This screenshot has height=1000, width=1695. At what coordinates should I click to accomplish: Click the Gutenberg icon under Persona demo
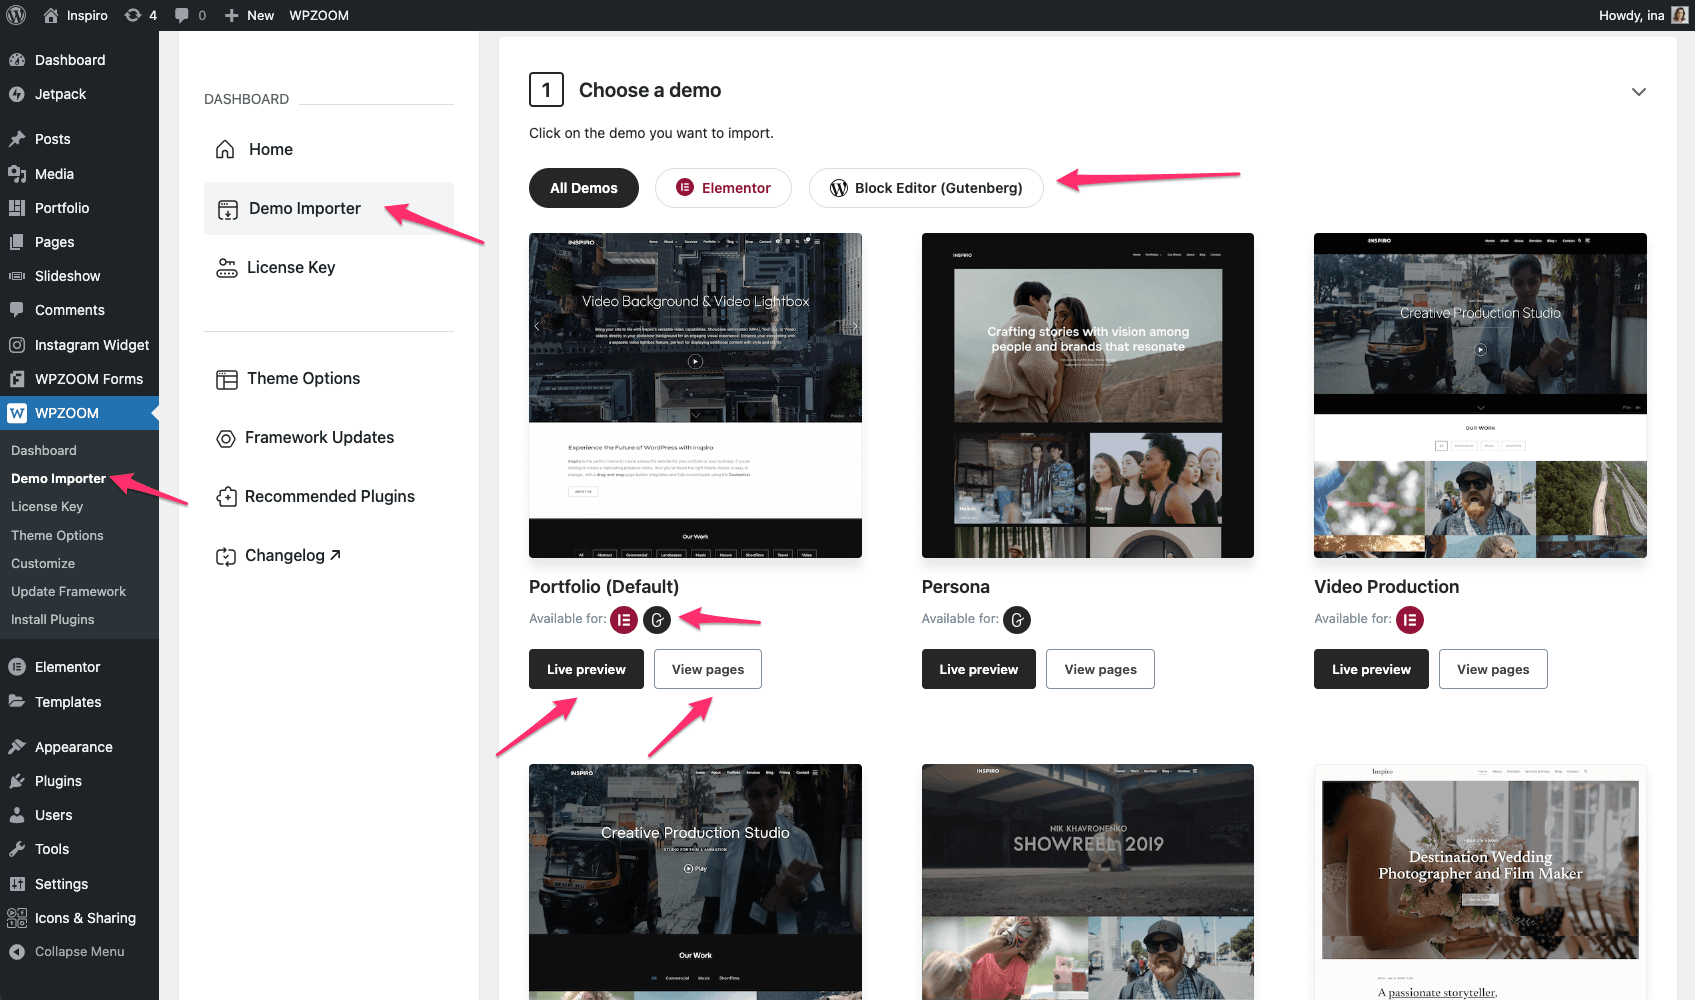click(1016, 620)
